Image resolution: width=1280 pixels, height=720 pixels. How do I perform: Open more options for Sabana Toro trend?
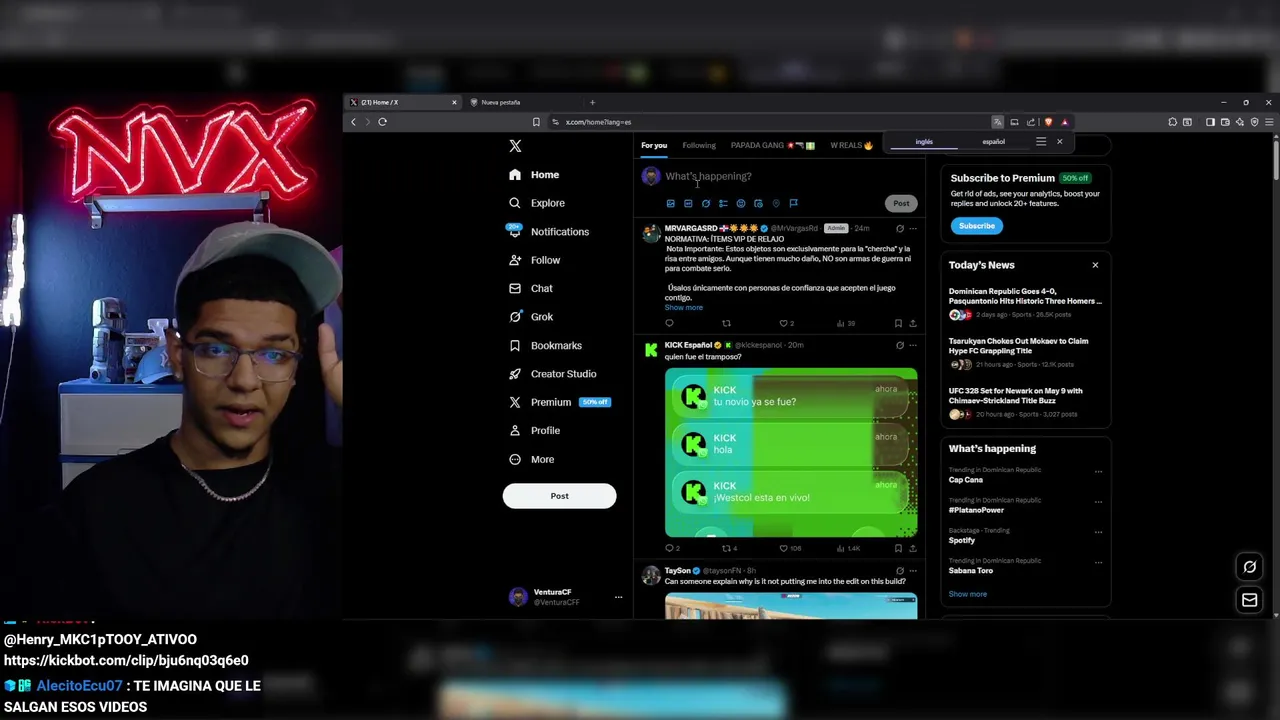coord(1098,562)
